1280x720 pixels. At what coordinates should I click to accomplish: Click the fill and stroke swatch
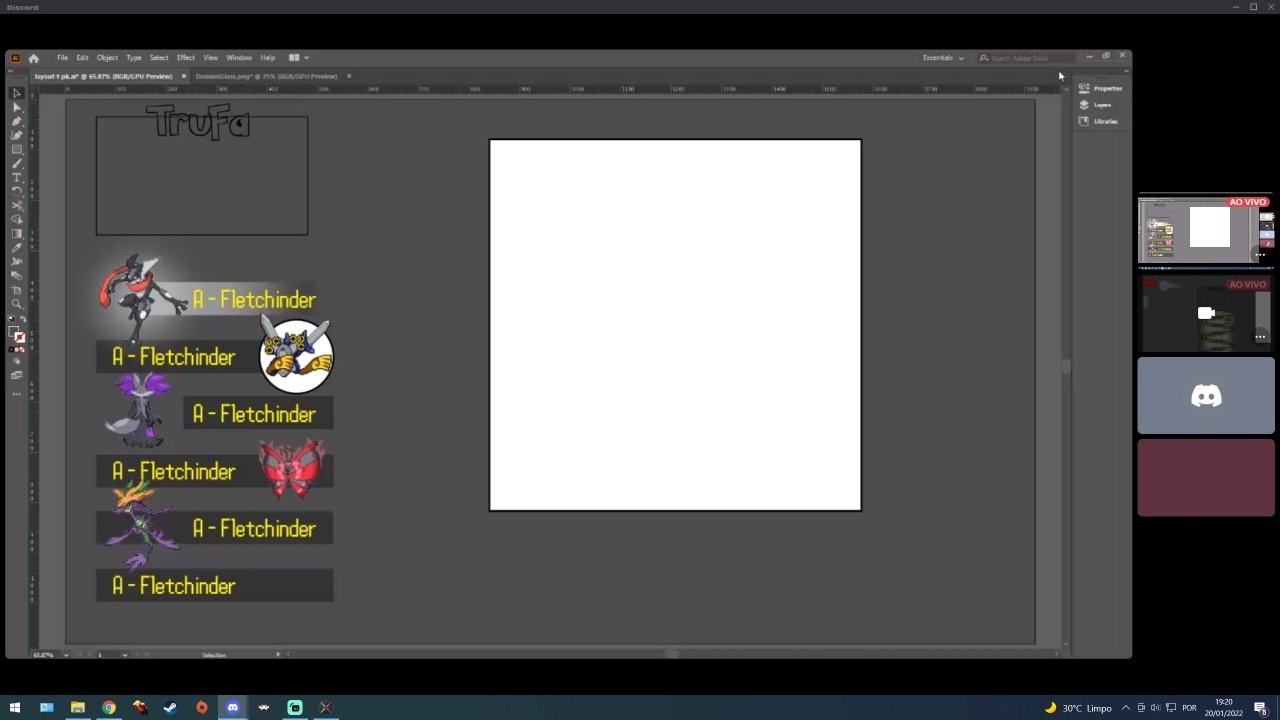pos(16,333)
